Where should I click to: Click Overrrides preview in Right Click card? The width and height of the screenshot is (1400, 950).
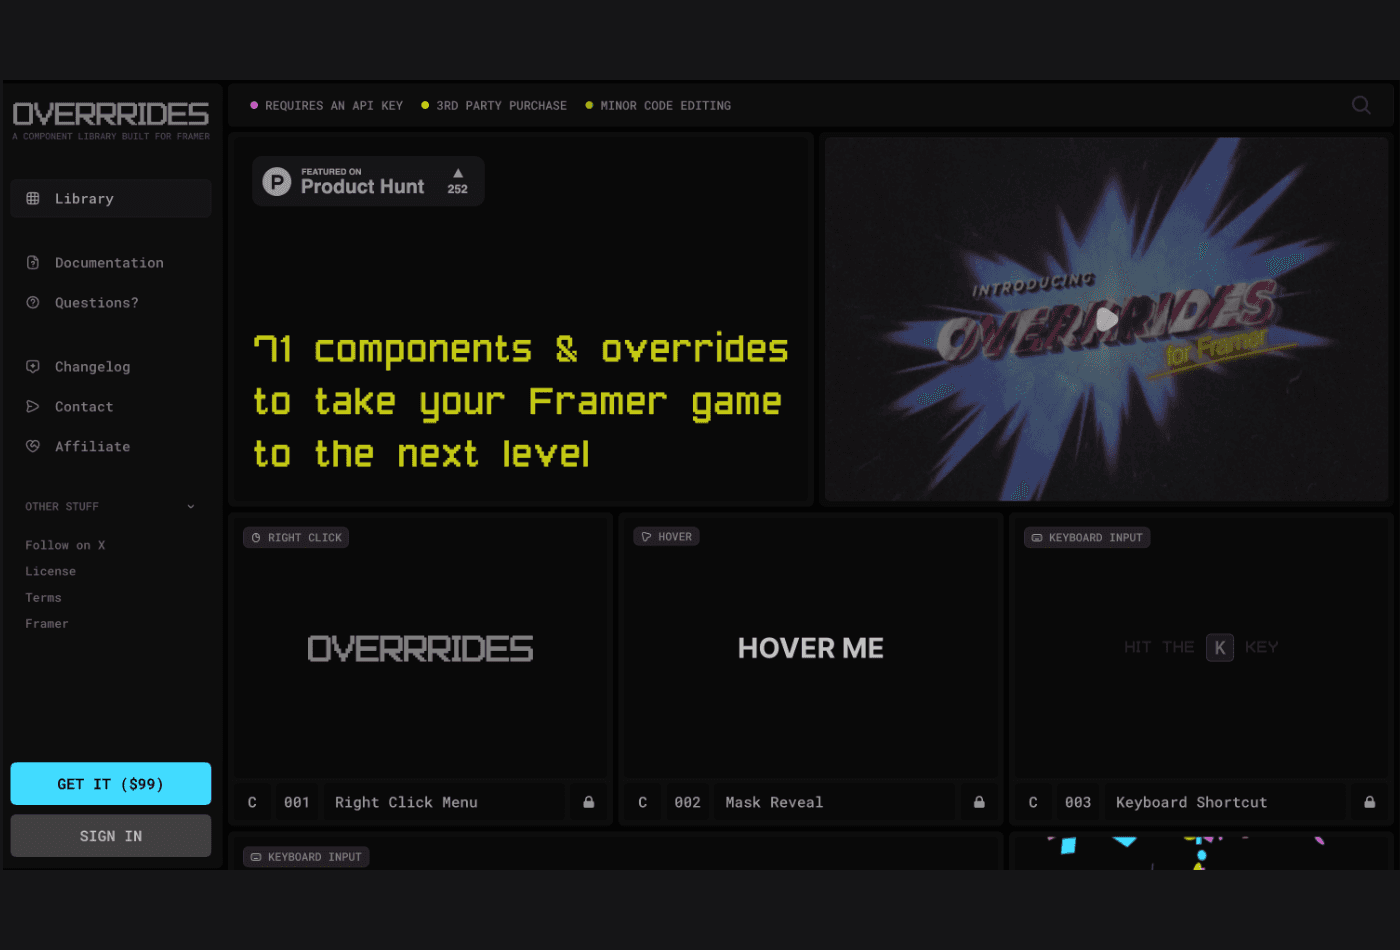(x=420, y=648)
